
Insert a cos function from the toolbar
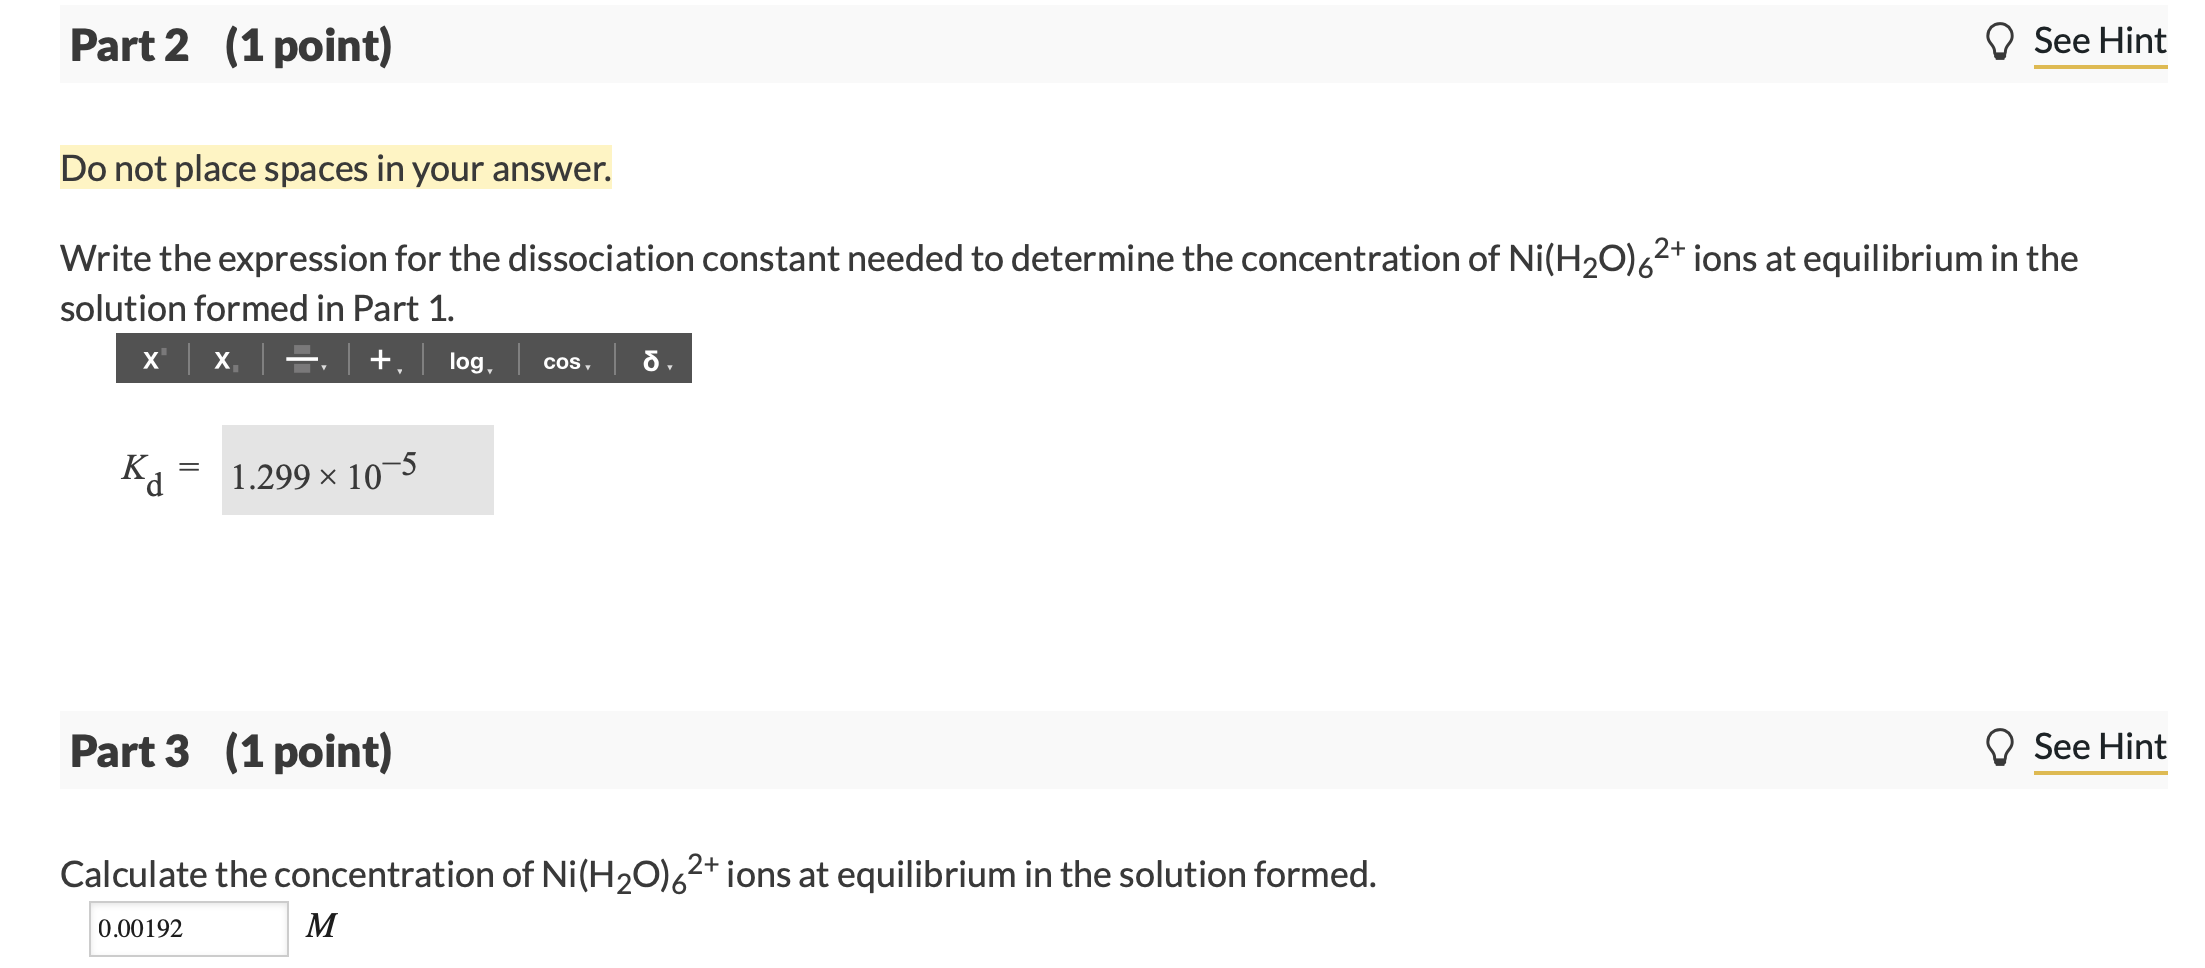(561, 361)
